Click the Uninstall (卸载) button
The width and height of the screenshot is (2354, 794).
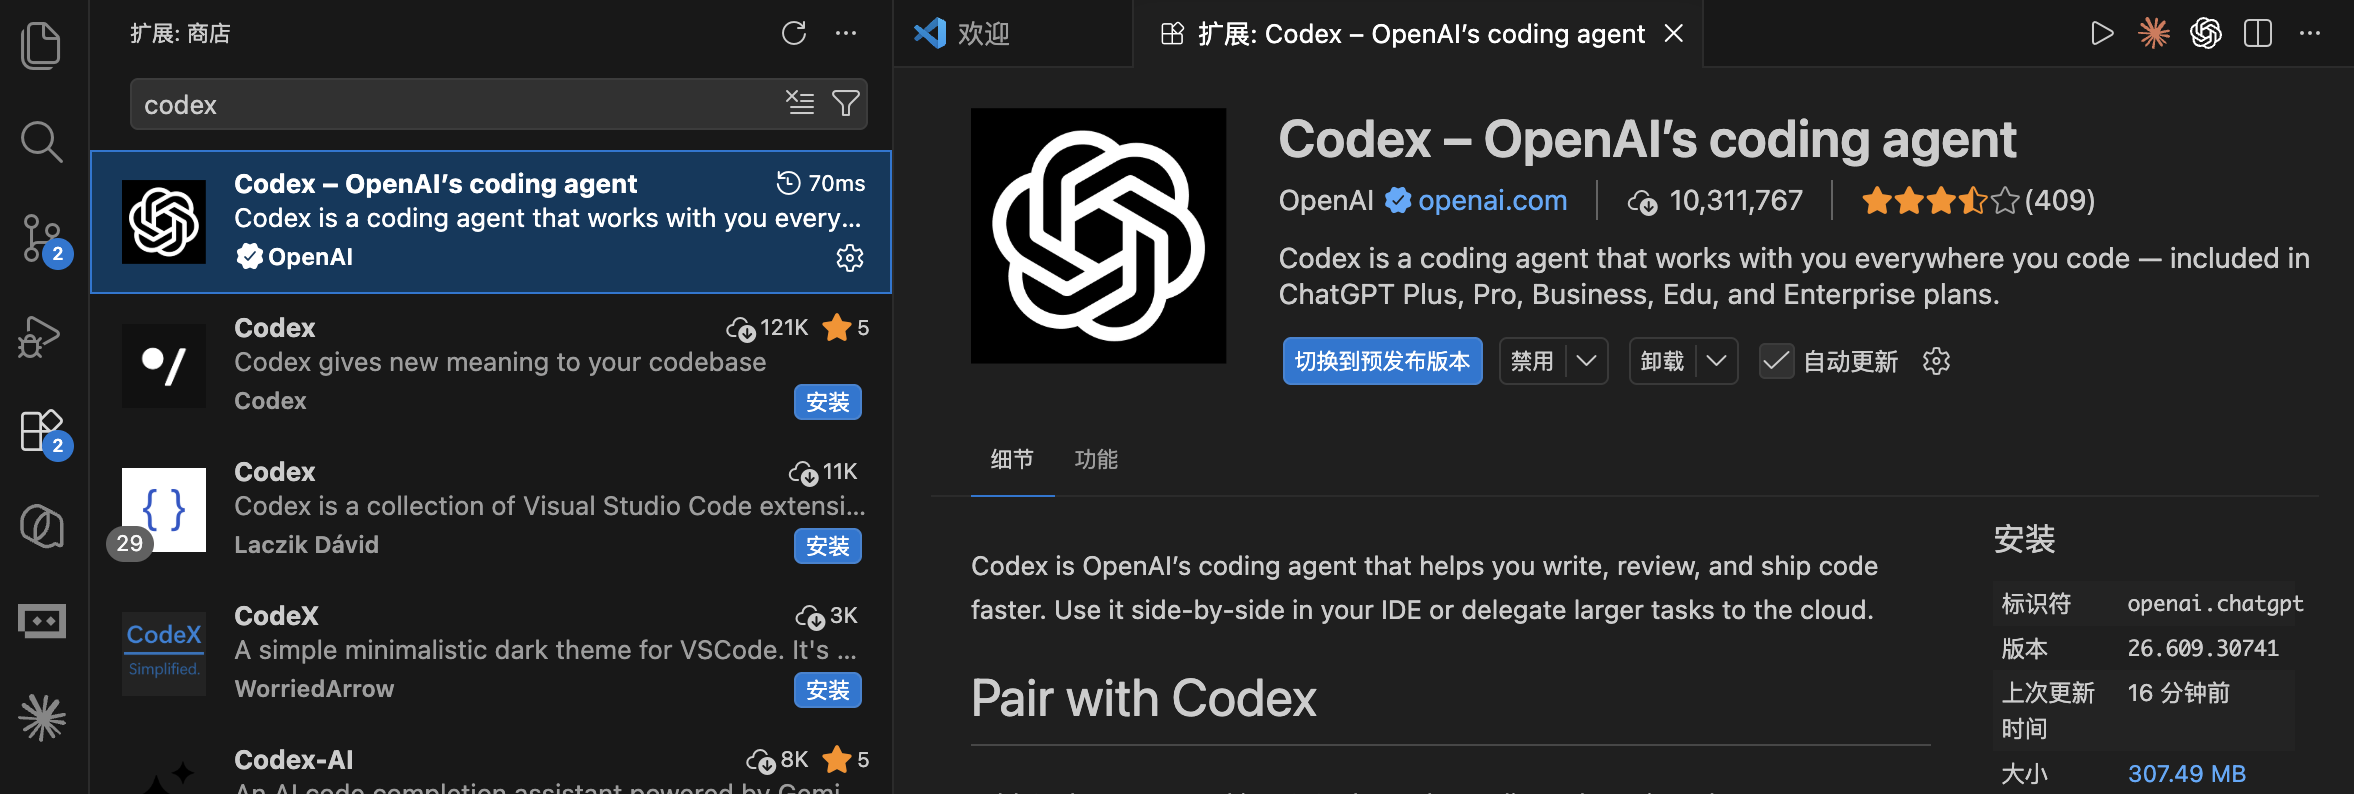coord(1663,361)
